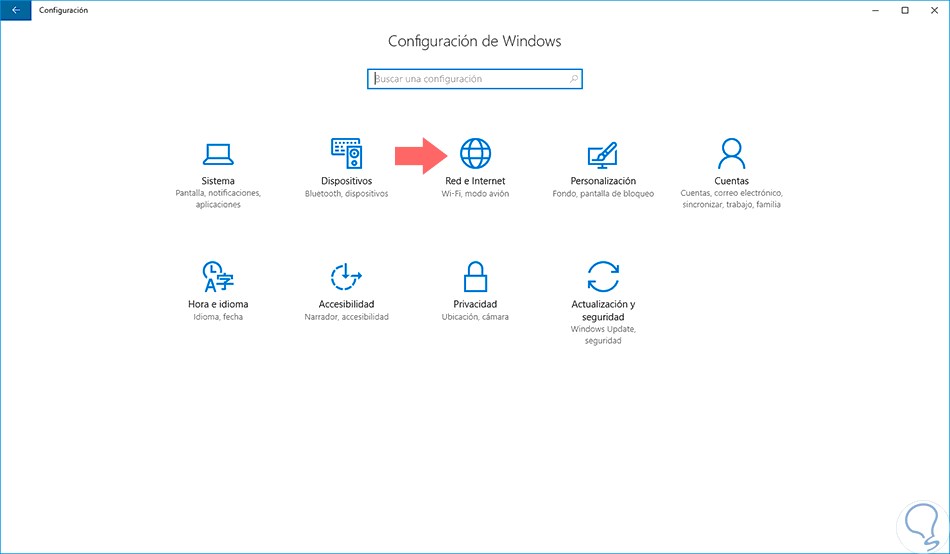Click the Actualización y seguridad label
The image size is (950, 554).
click(603, 310)
